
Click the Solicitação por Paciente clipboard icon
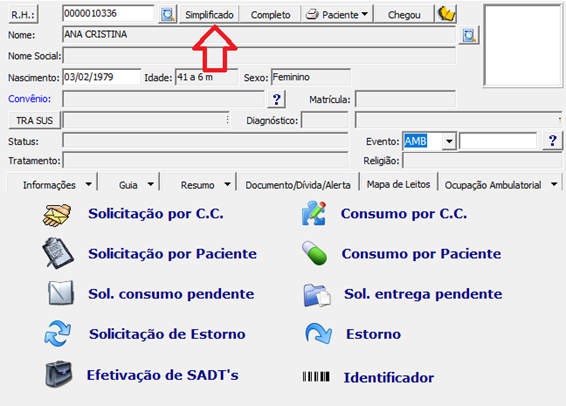click(58, 253)
